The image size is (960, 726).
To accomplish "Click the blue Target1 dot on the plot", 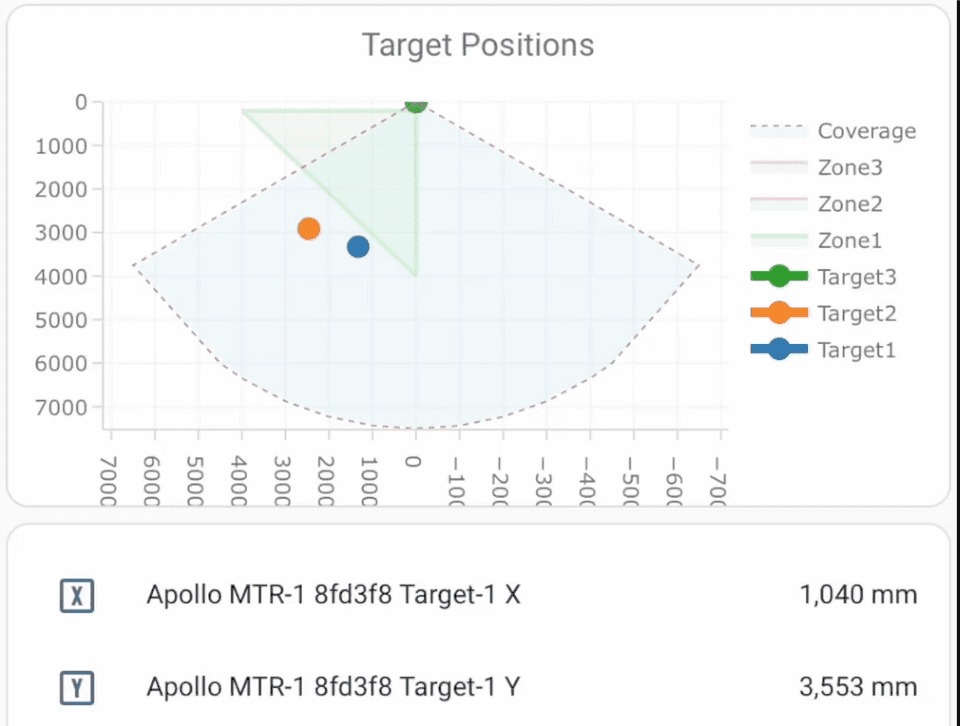I will click(358, 245).
